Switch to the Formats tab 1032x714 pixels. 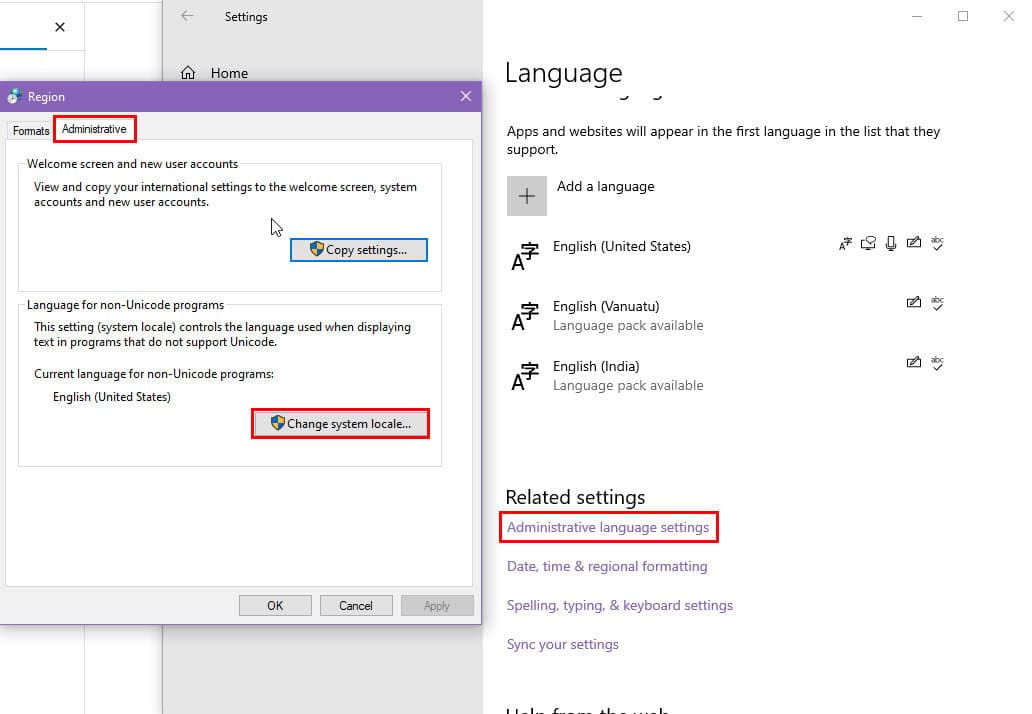pyautogui.click(x=31, y=130)
